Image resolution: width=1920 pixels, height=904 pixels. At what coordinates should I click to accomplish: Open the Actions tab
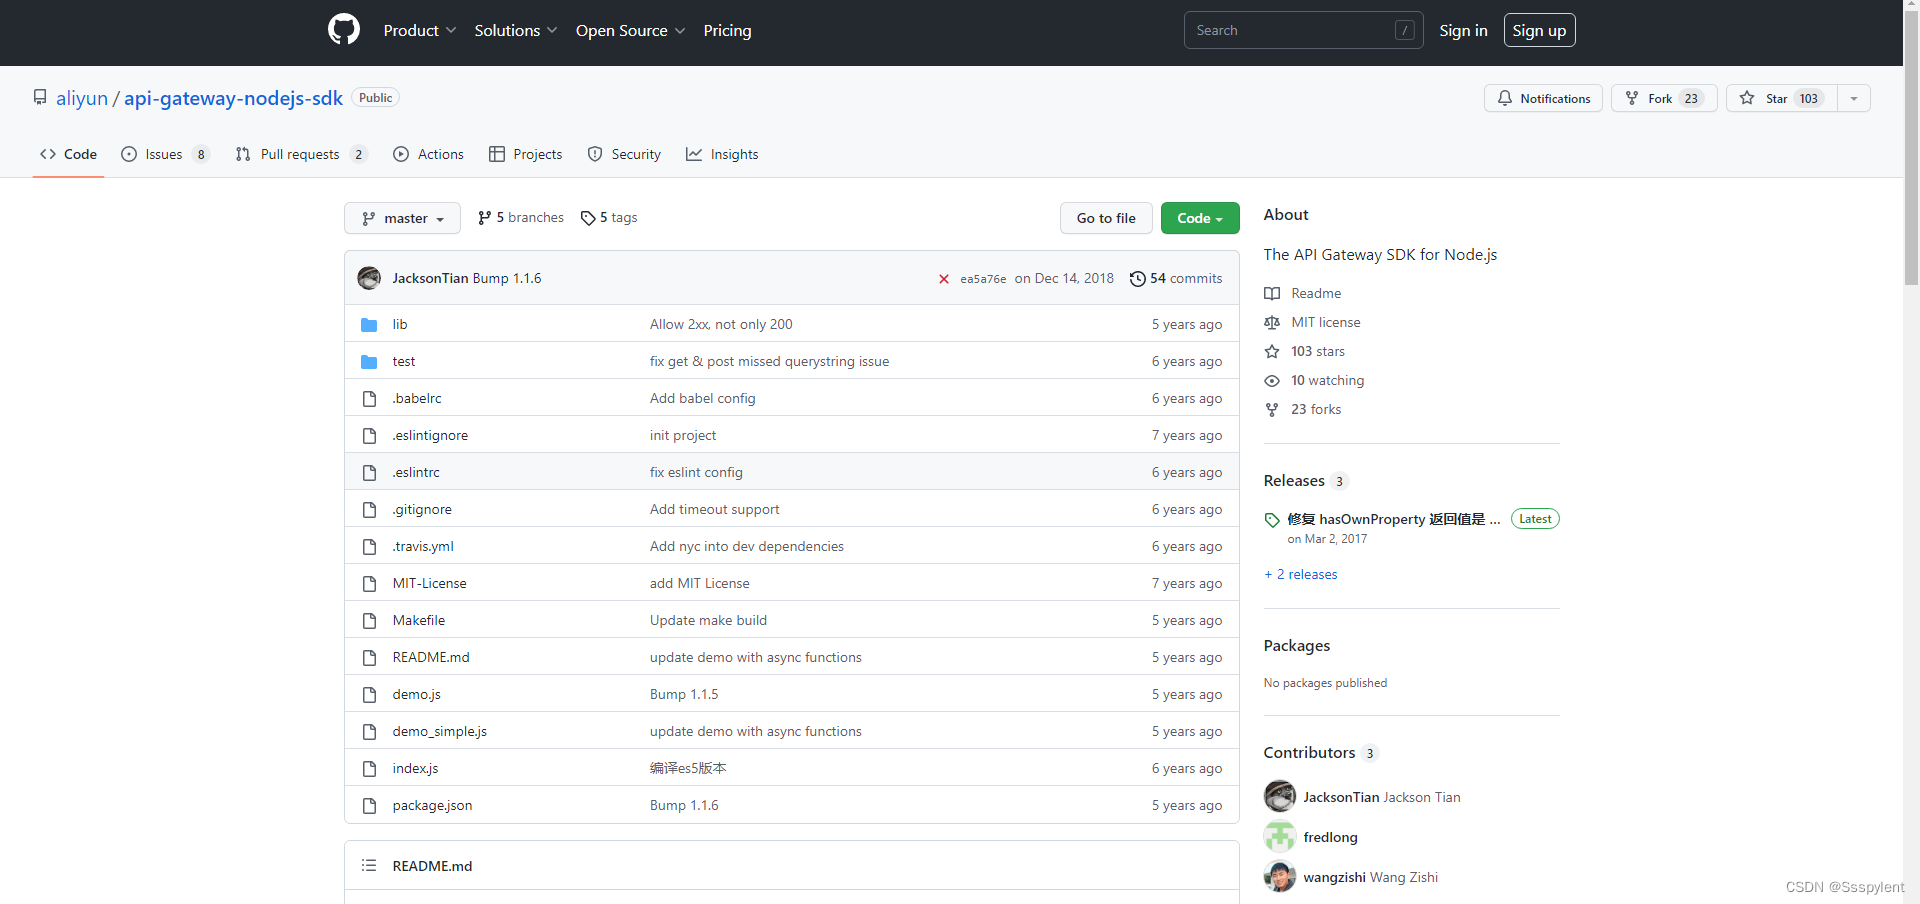(428, 154)
